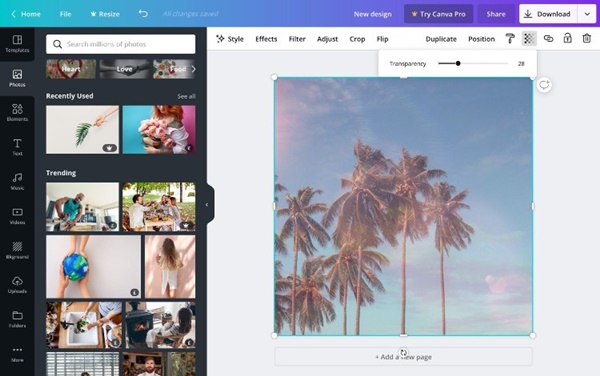
Task: Click the add comment bubble icon
Action: (544, 85)
